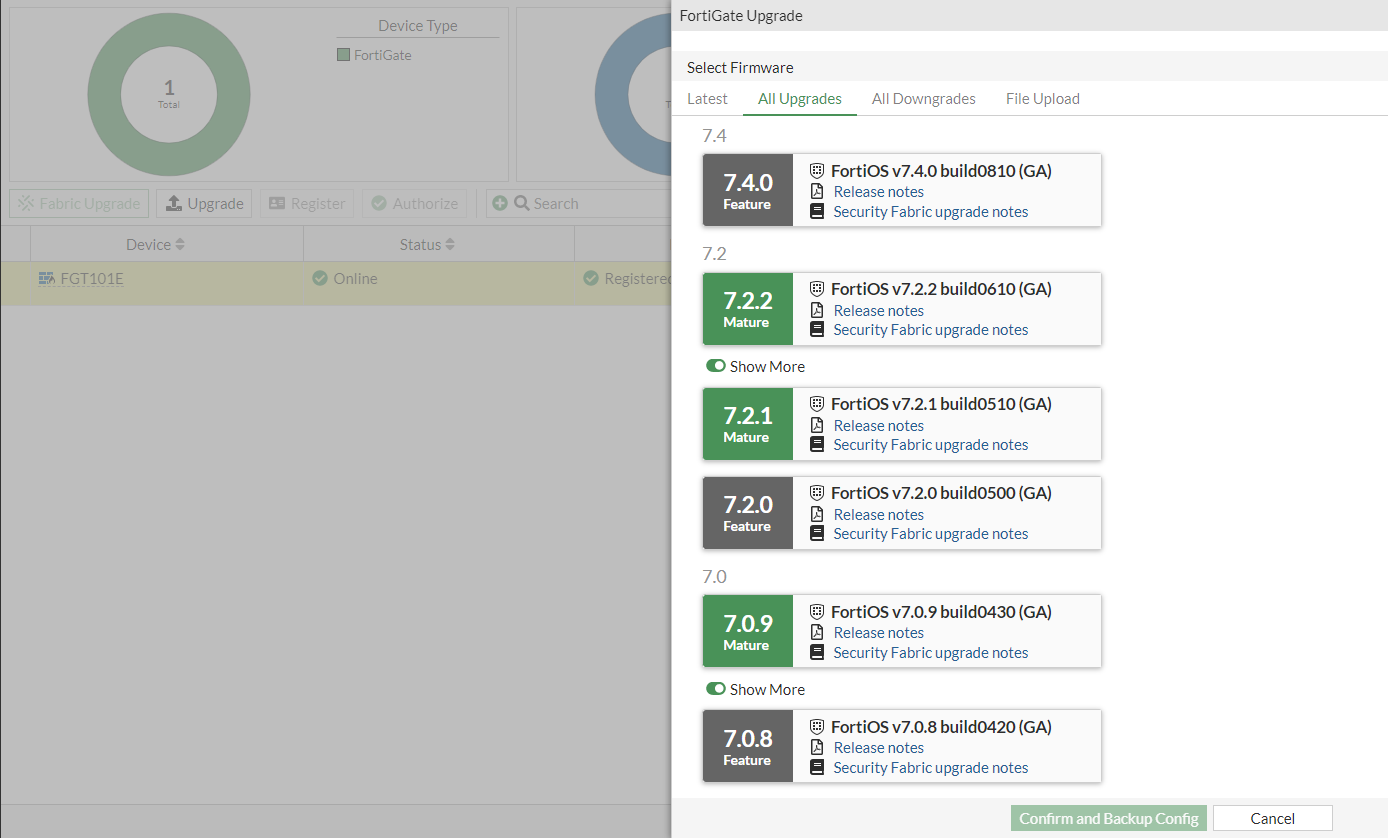Click PDF icon for 7.2.0 release notes
Image resolution: width=1388 pixels, height=838 pixels.
click(x=817, y=515)
